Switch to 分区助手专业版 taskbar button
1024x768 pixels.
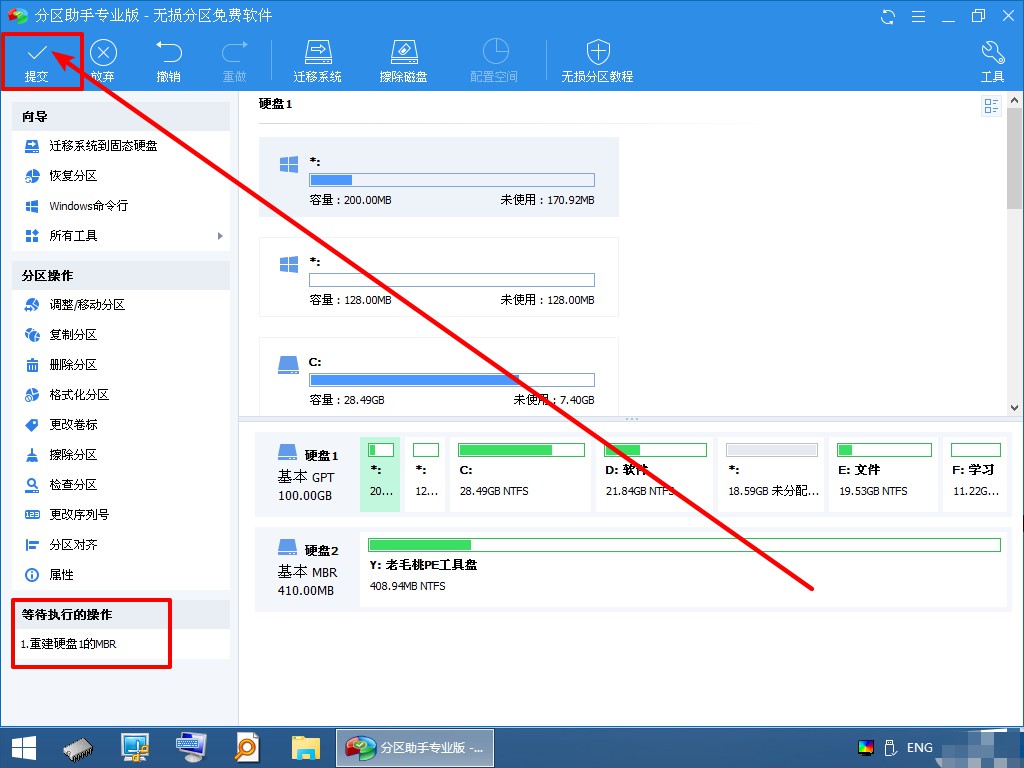click(415, 748)
